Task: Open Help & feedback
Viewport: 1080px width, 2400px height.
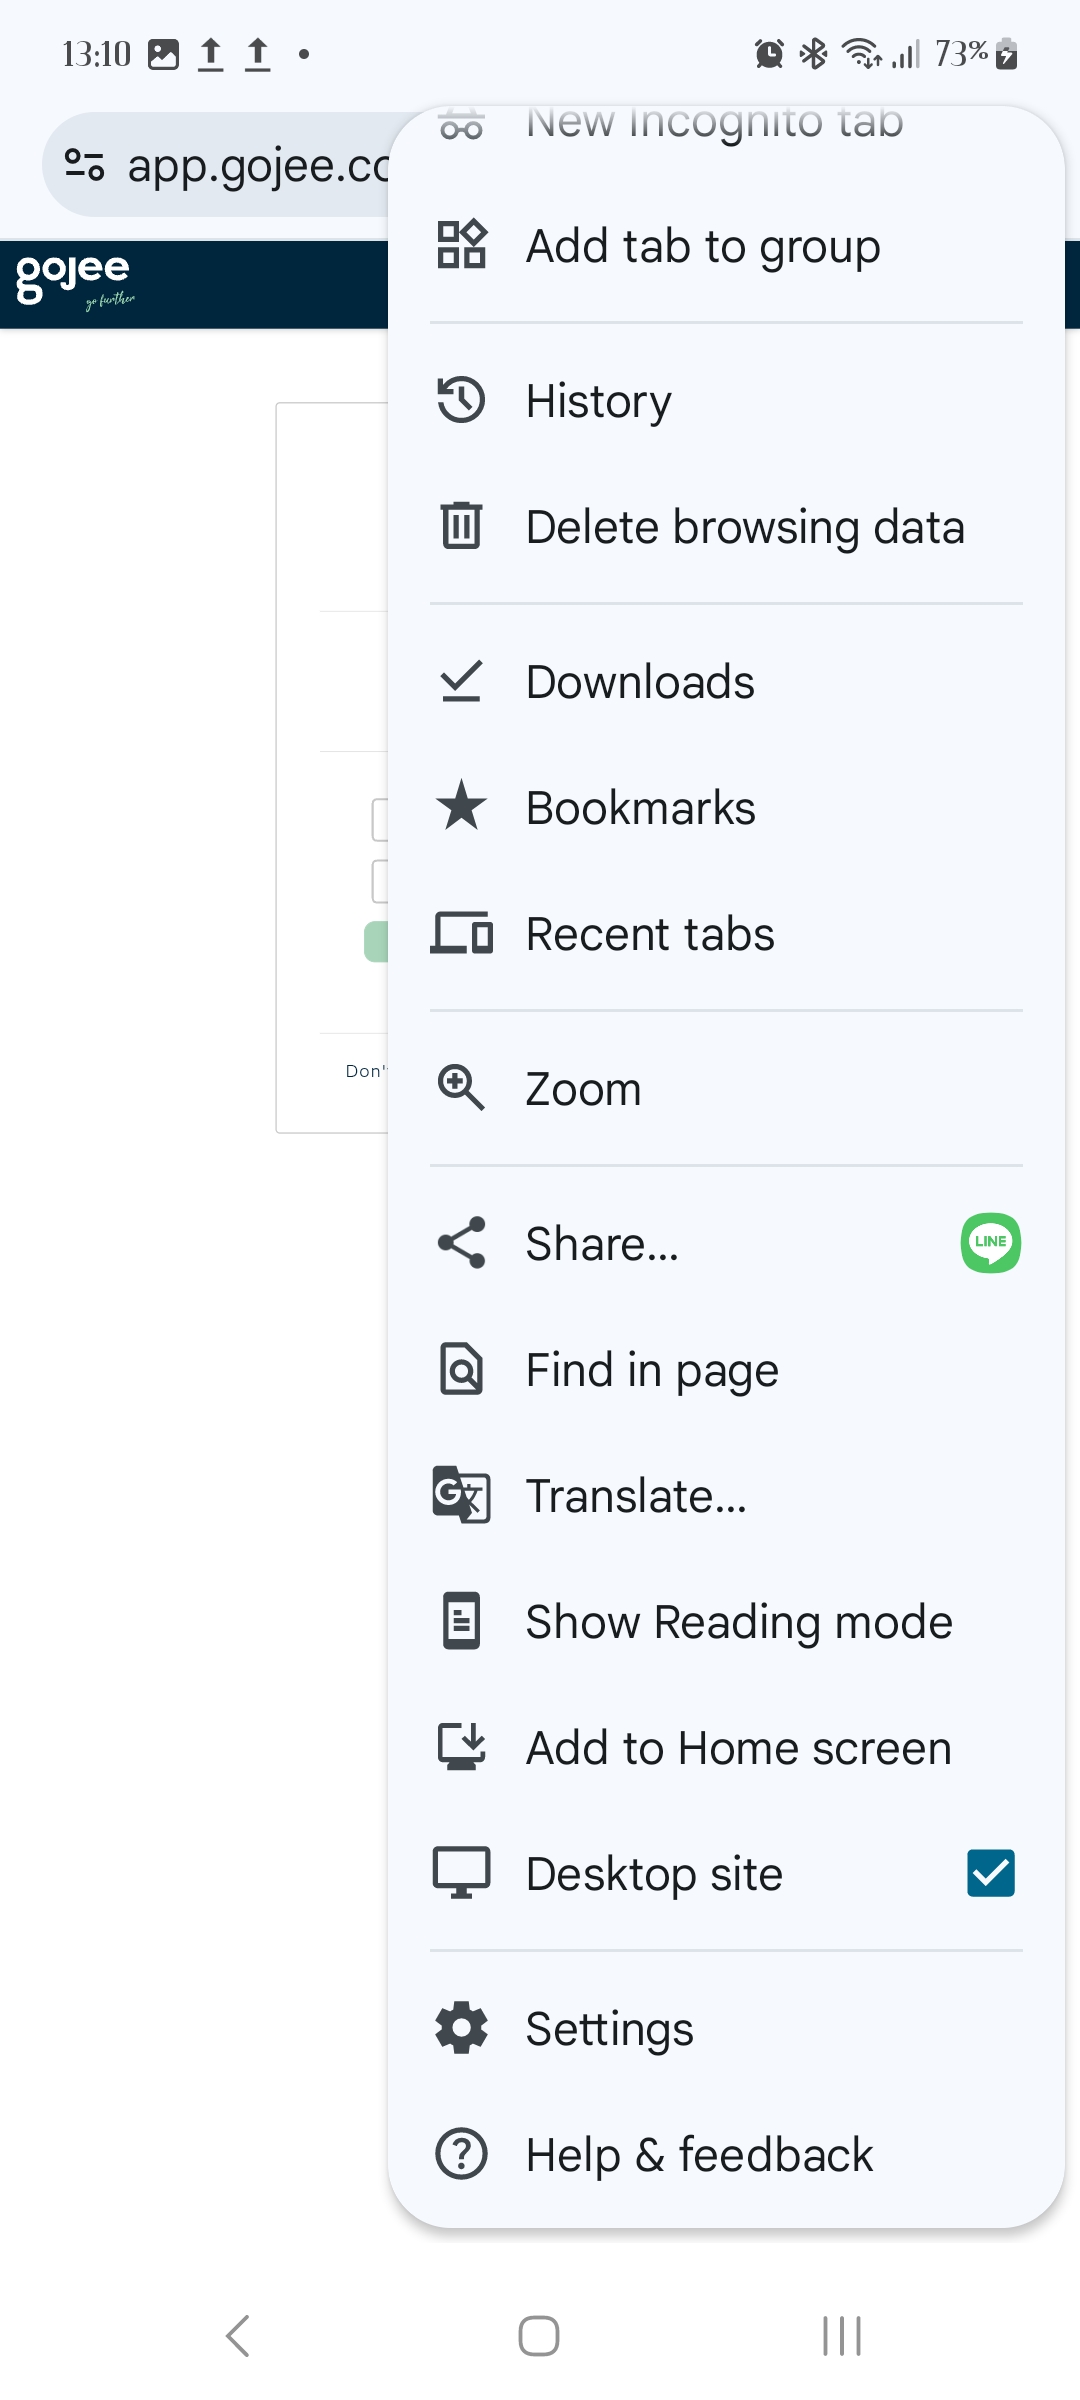Action: 699,2154
